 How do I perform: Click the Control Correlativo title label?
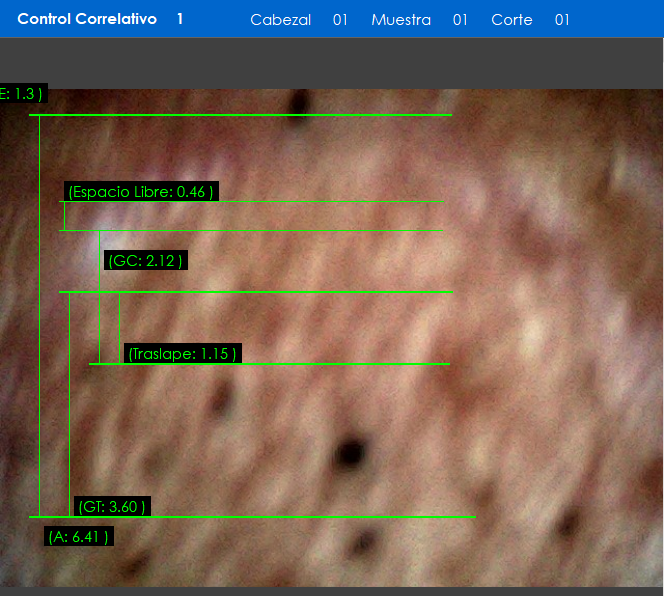point(87,19)
